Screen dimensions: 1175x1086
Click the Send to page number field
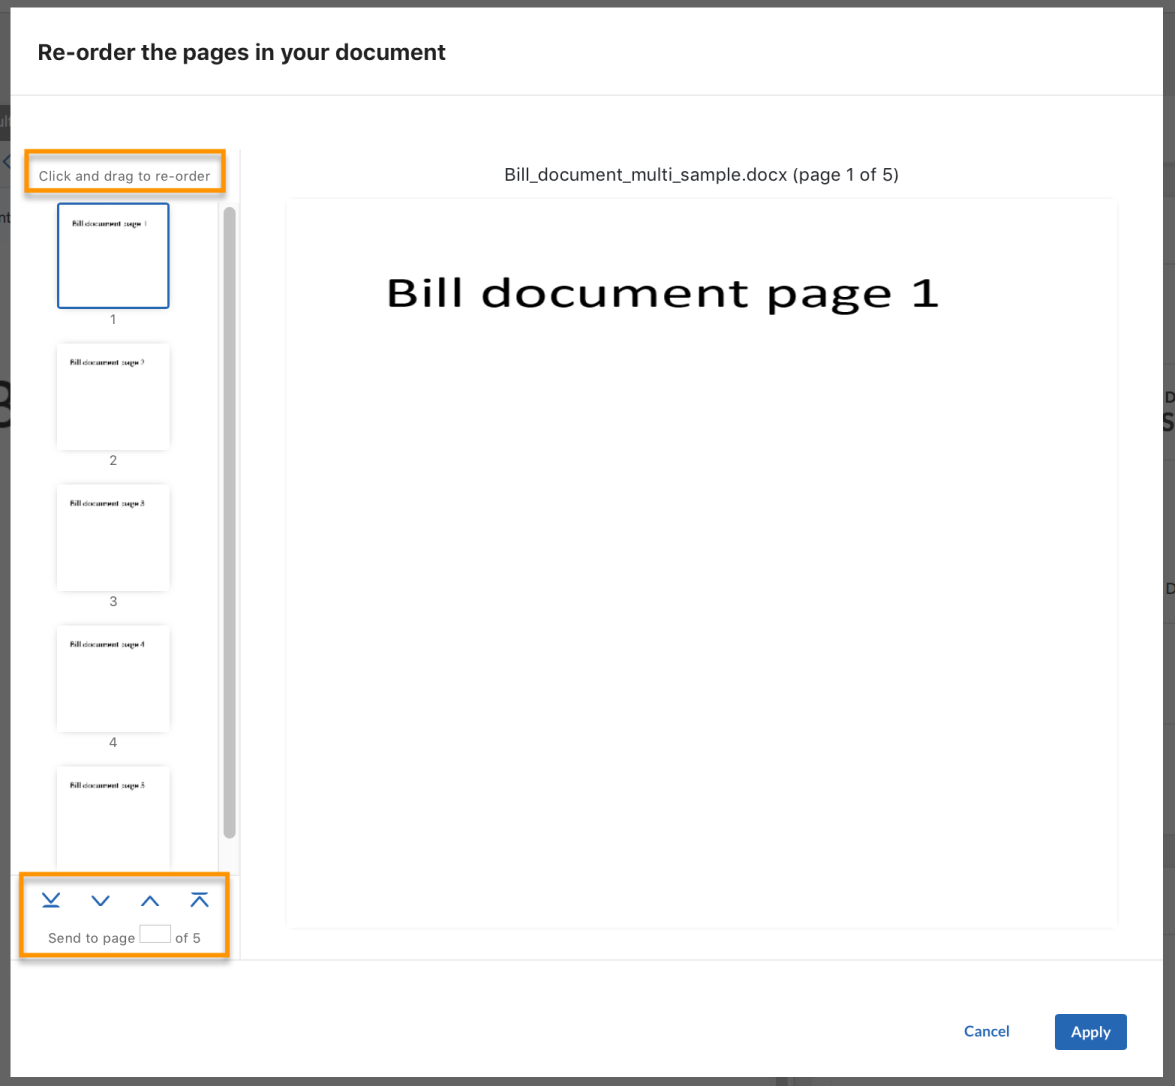click(155, 935)
